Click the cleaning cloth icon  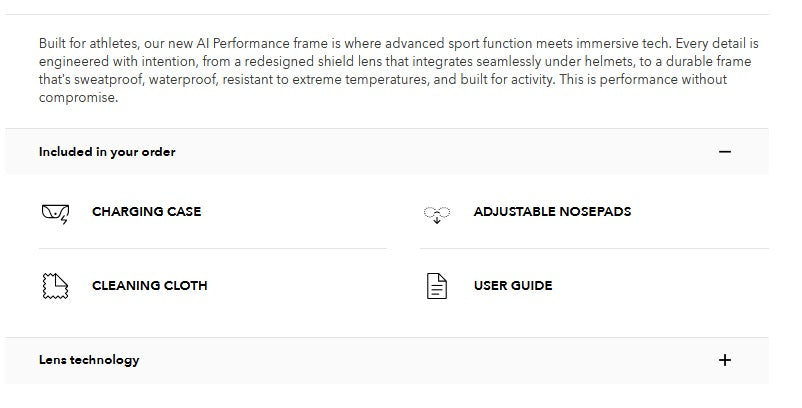55,286
